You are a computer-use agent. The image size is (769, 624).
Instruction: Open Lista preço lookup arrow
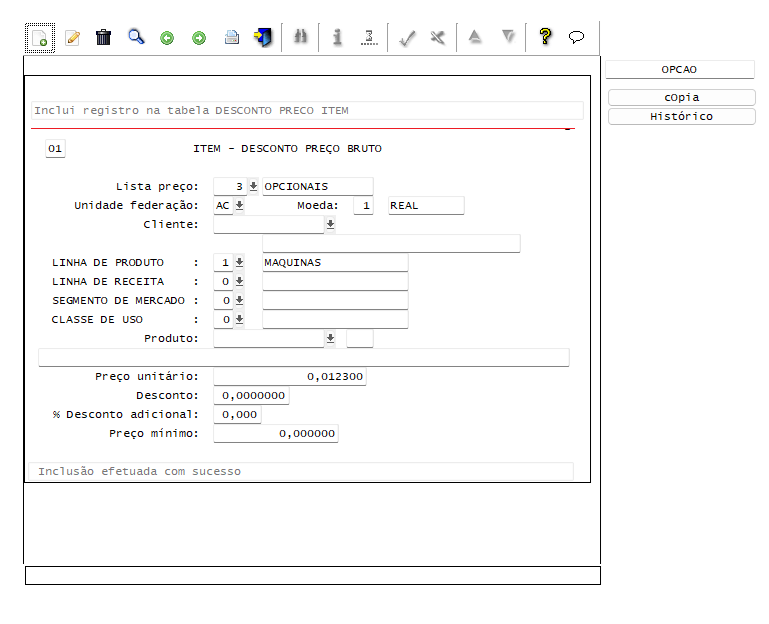253,186
